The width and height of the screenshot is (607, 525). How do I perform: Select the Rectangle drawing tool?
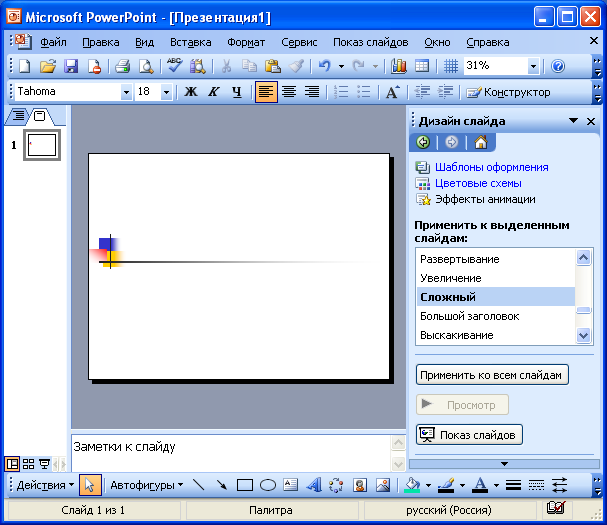[x=245, y=485]
